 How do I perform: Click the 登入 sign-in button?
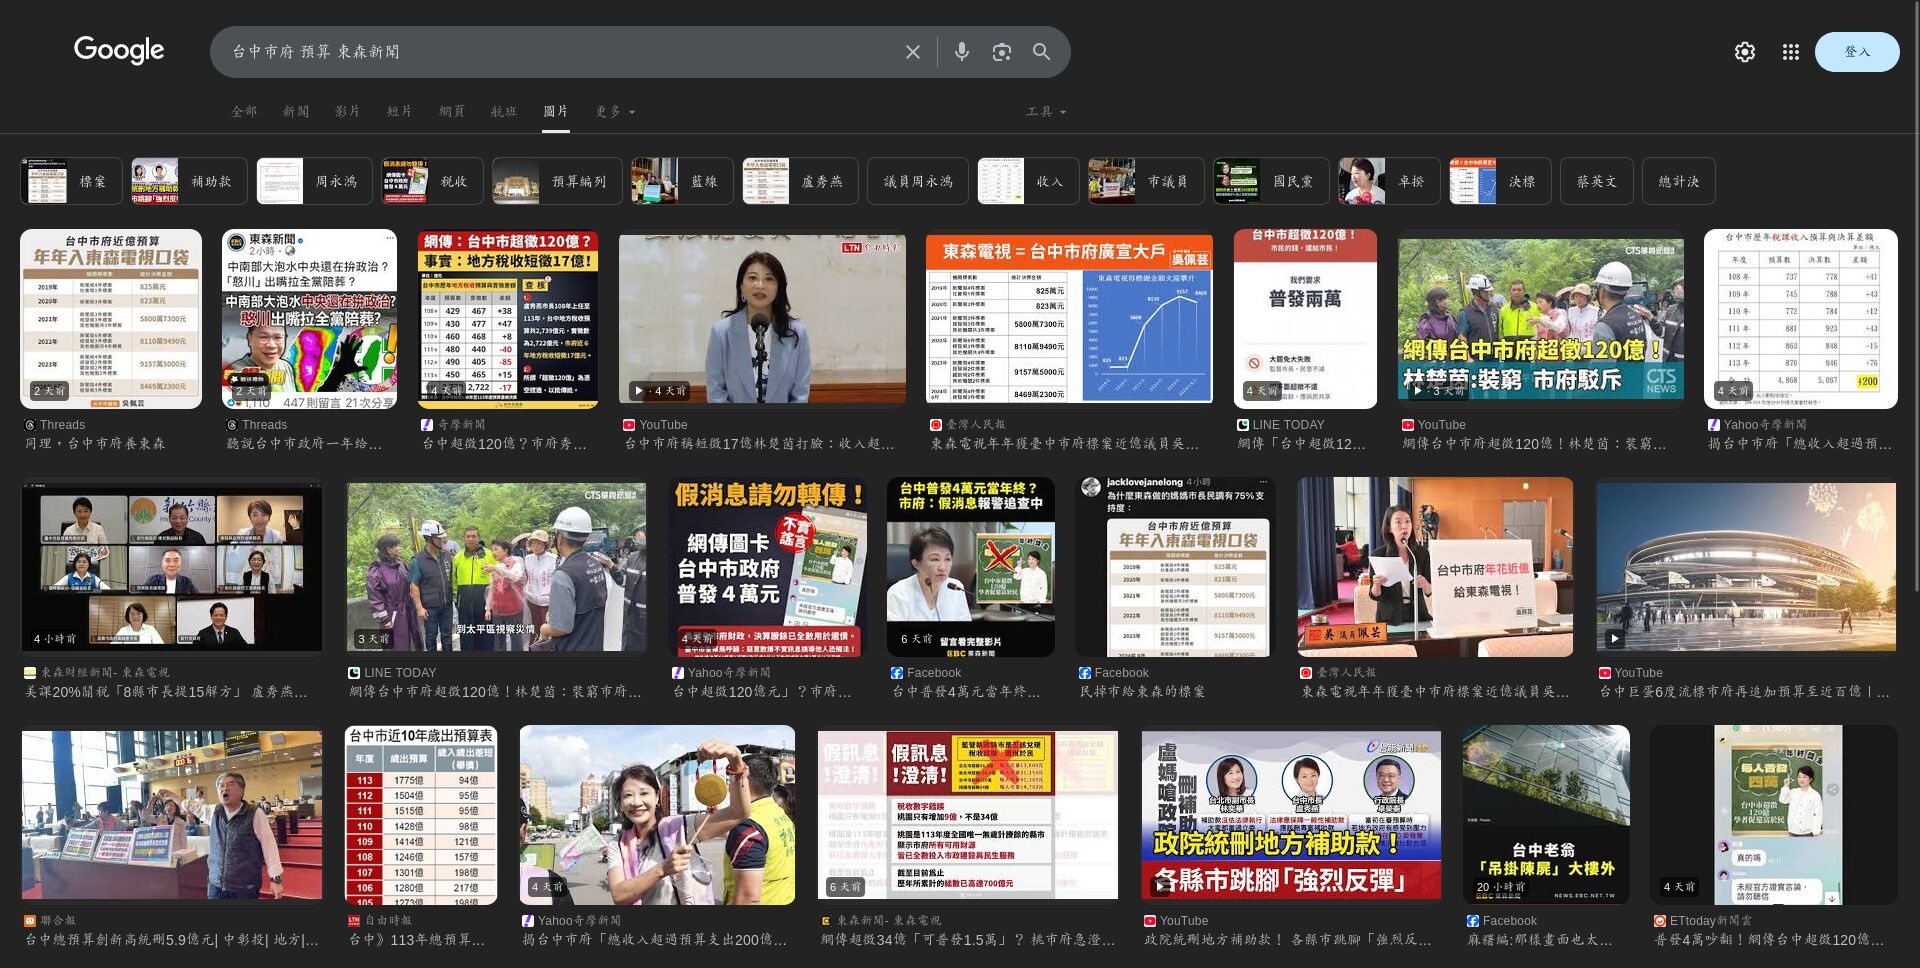coord(1857,52)
